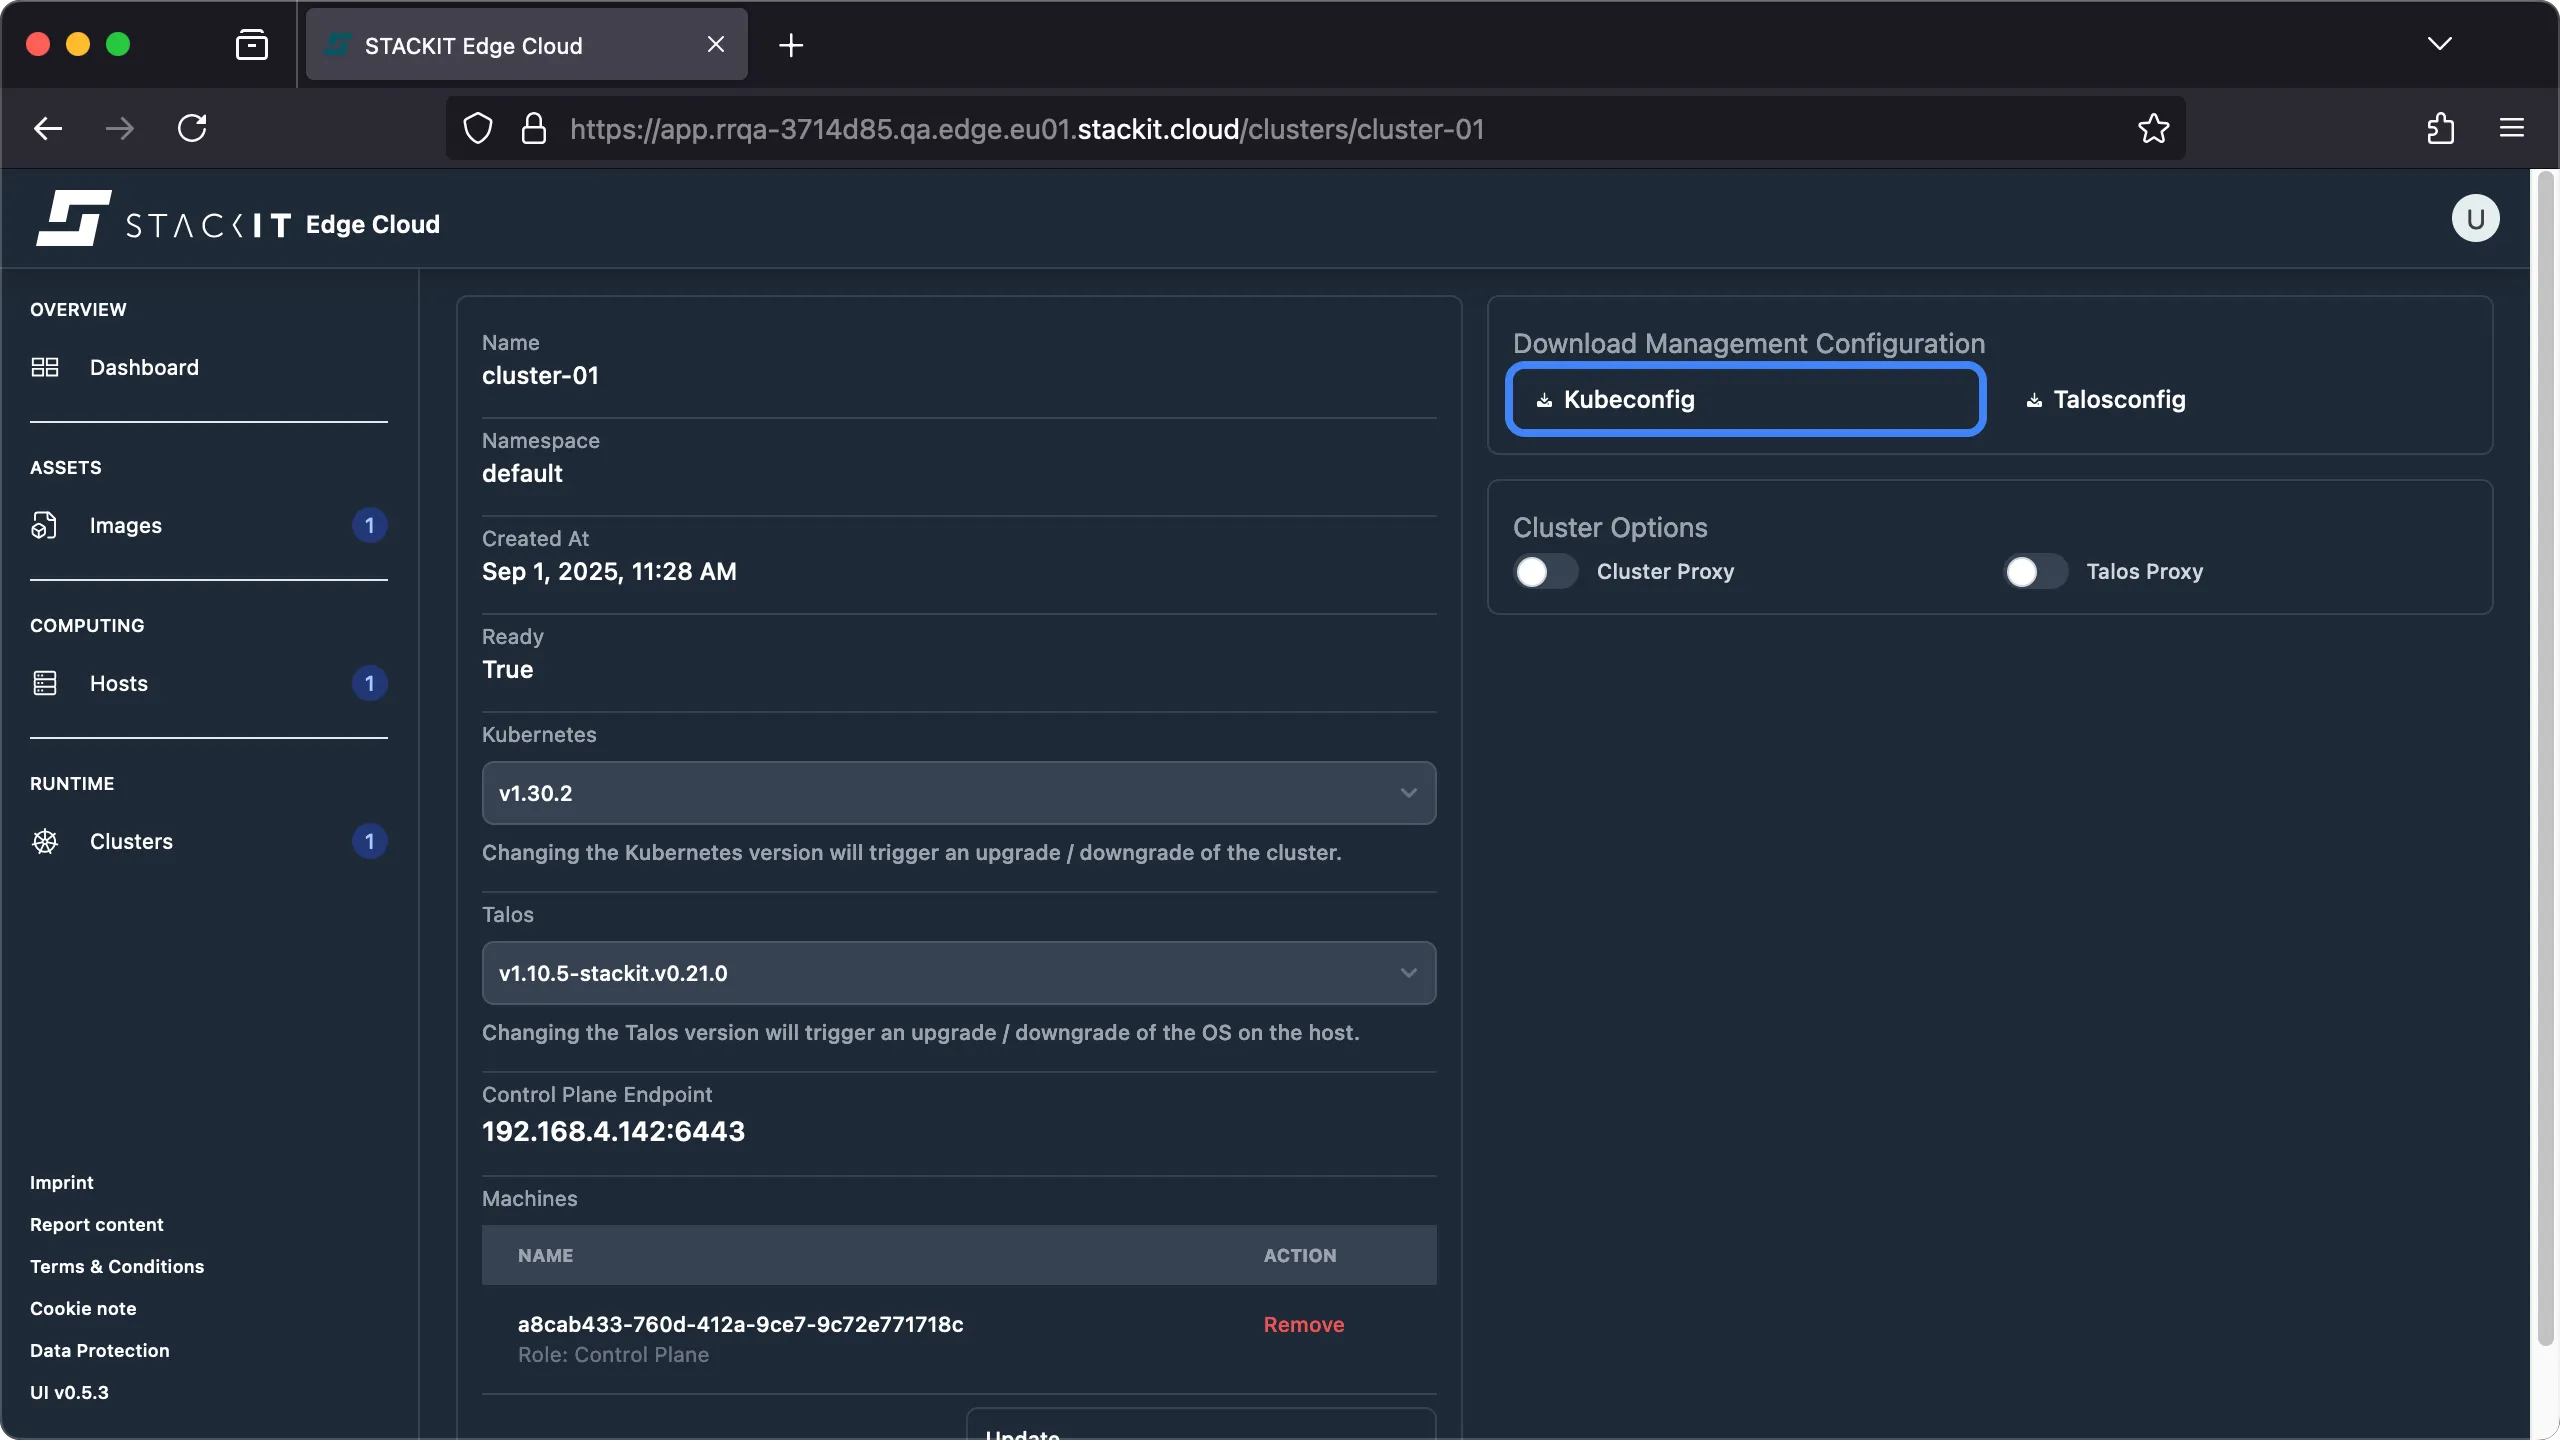Download the Talosconfig file
Viewport: 2560px width, 1440px height.
coord(2105,399)
